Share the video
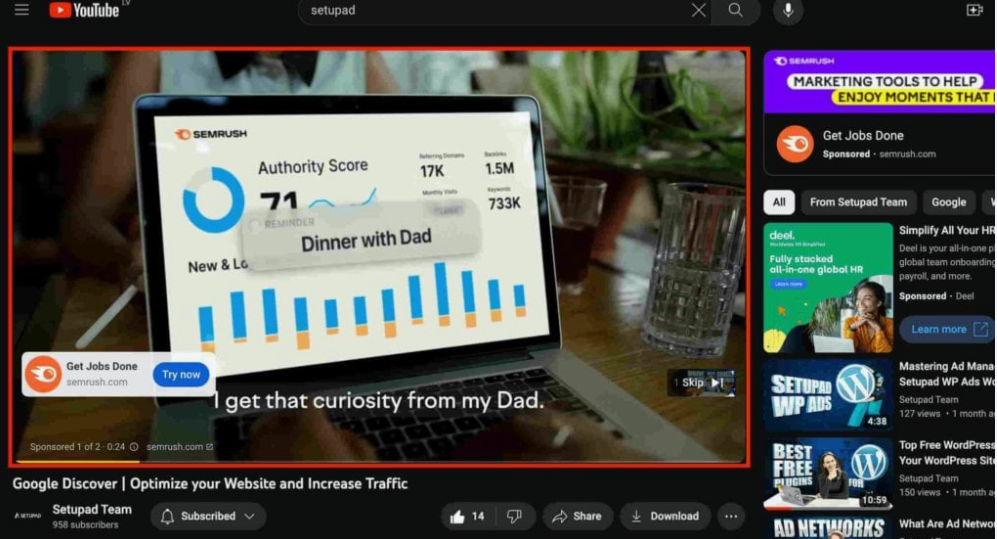This screenshot has width=997, height=539. 577,516
